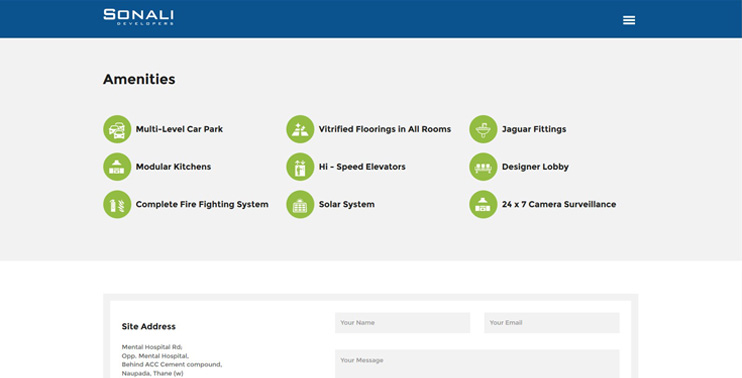Click the Behind ACC Cement compound line
The width and height of the screenshot is (742, 378).
click(172, 365)
